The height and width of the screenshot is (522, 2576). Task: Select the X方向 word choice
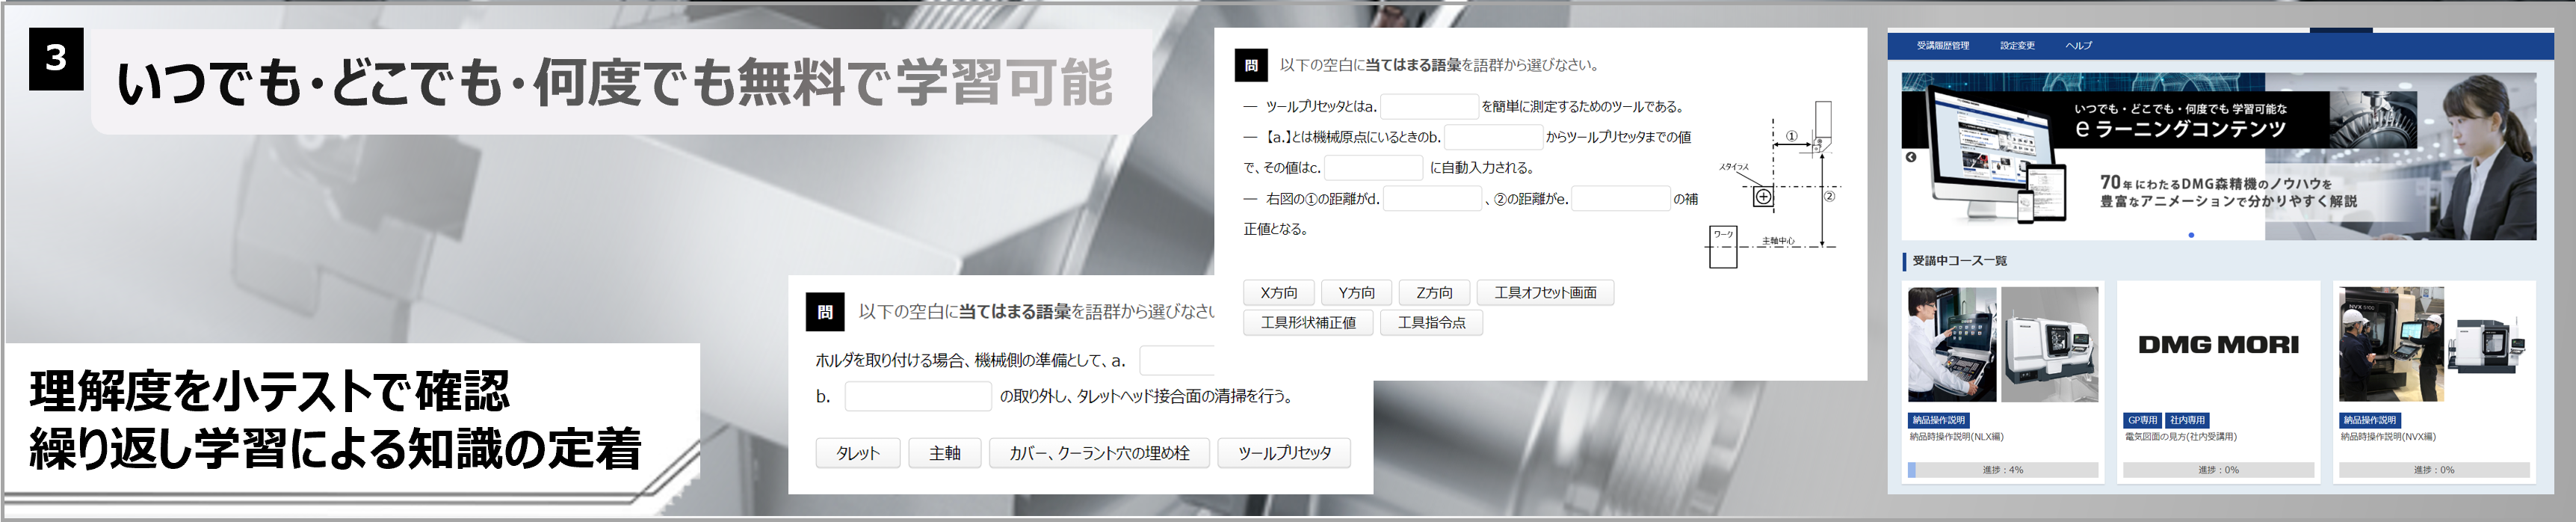[1278, 292]
